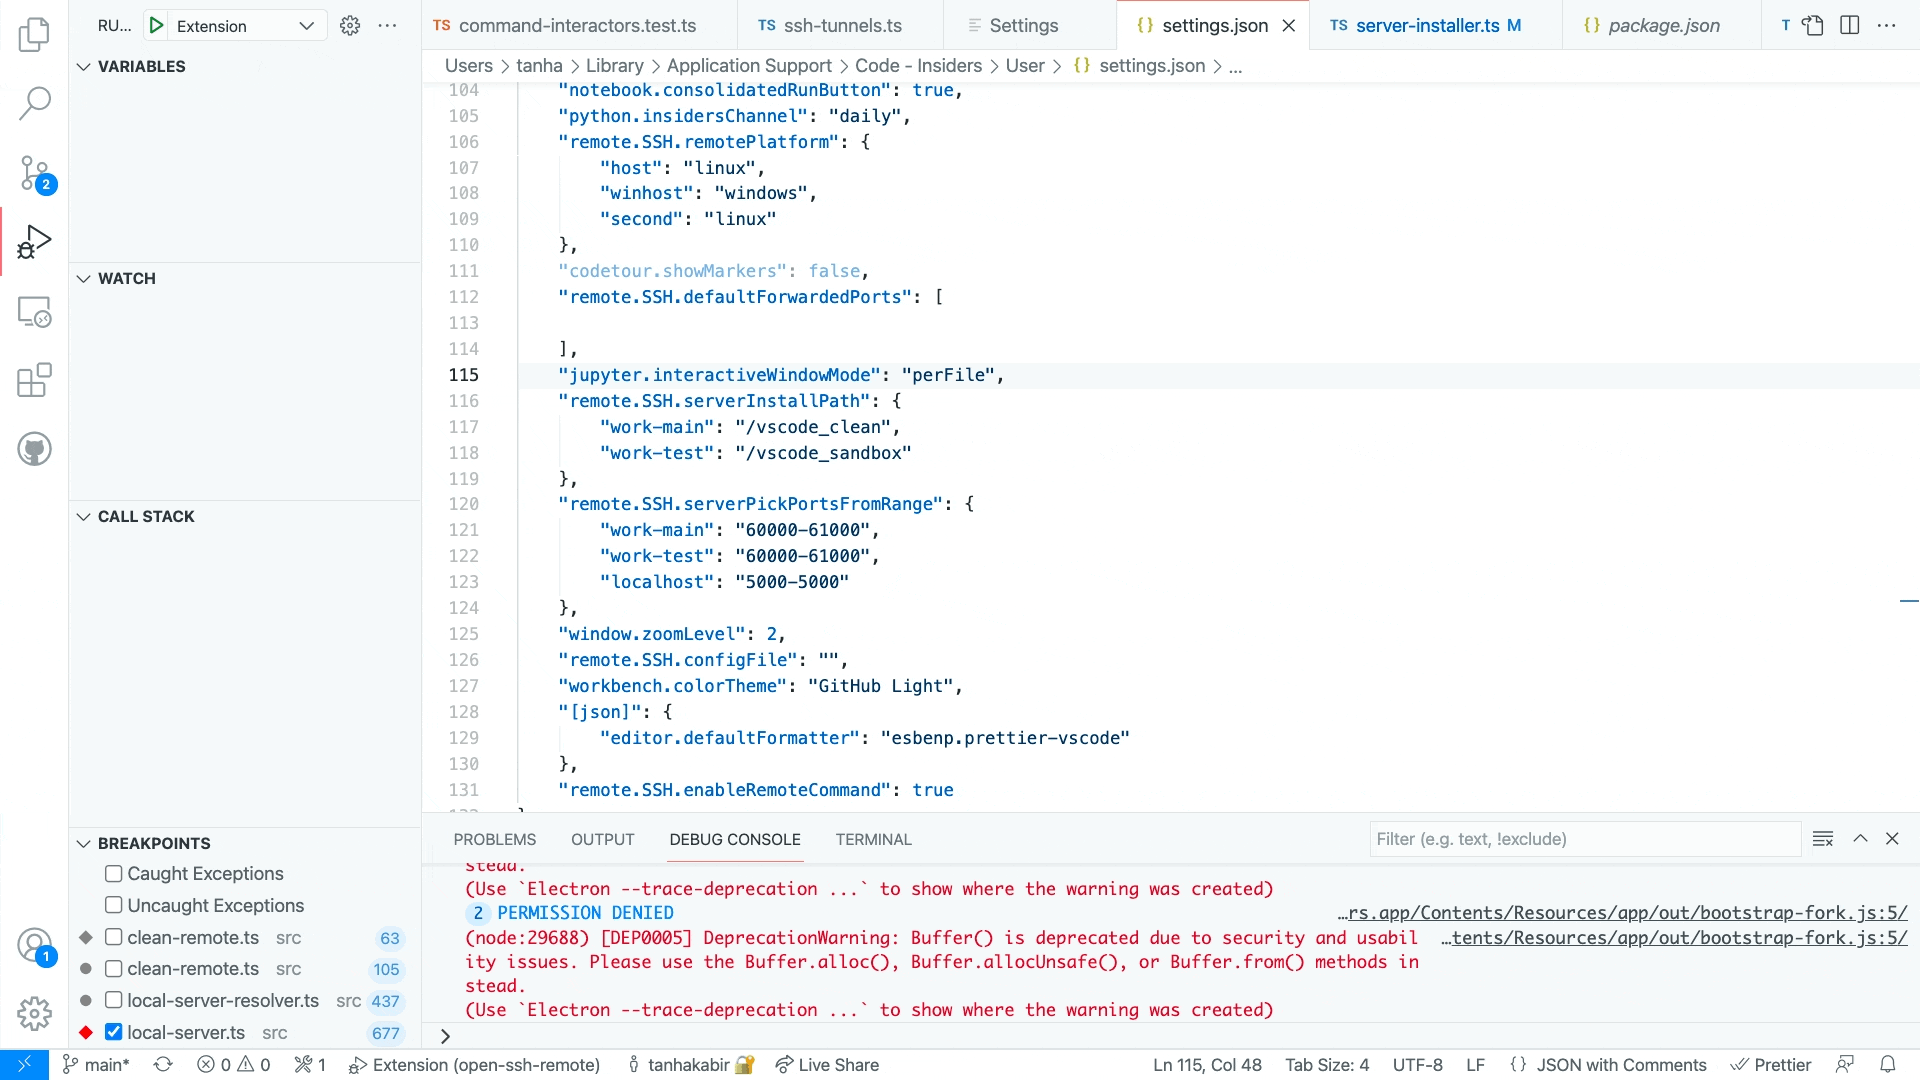Viewport: 1920px width, 1080px height.
Task: Select the Run and Debug icon
Action: click(34, 242)
